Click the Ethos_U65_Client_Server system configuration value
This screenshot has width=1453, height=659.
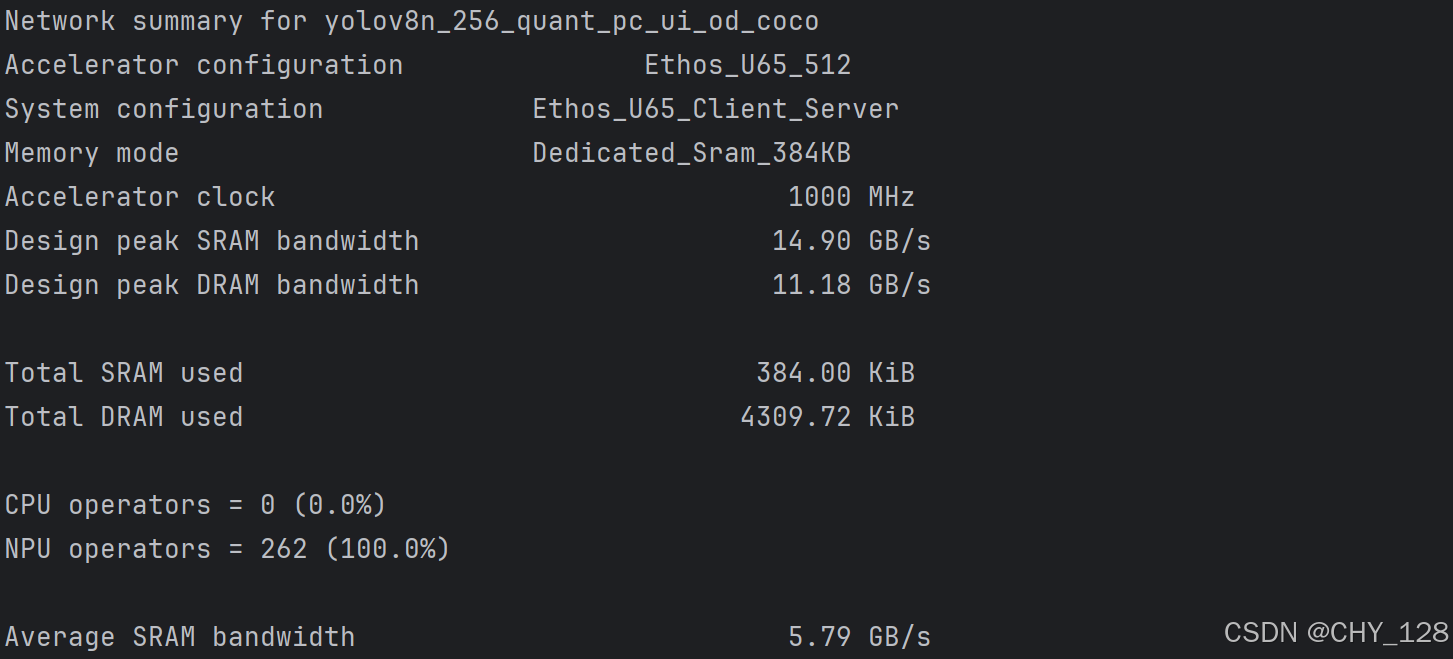click(716, 110)
